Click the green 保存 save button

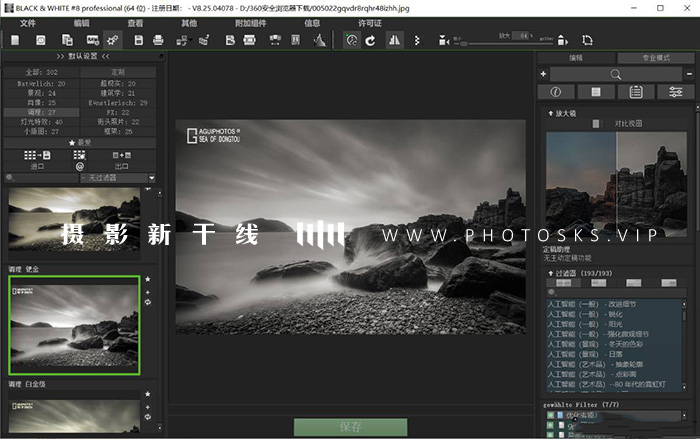coord(350,427)
